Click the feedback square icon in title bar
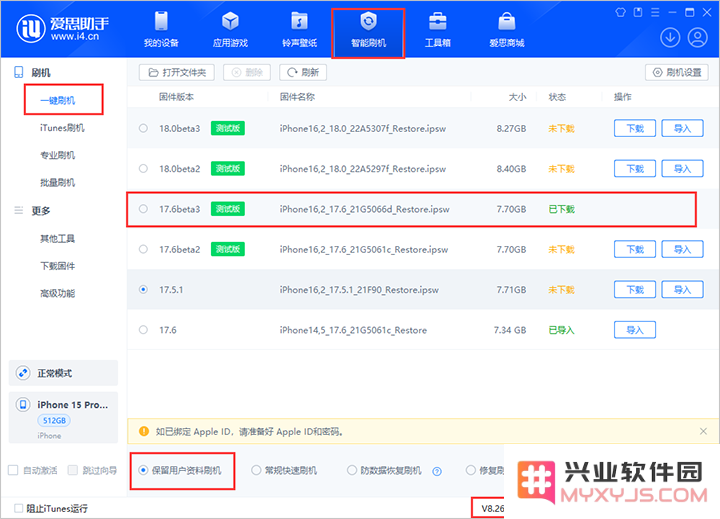Screen dimensions: 720x519 click(x=638, y=12)
